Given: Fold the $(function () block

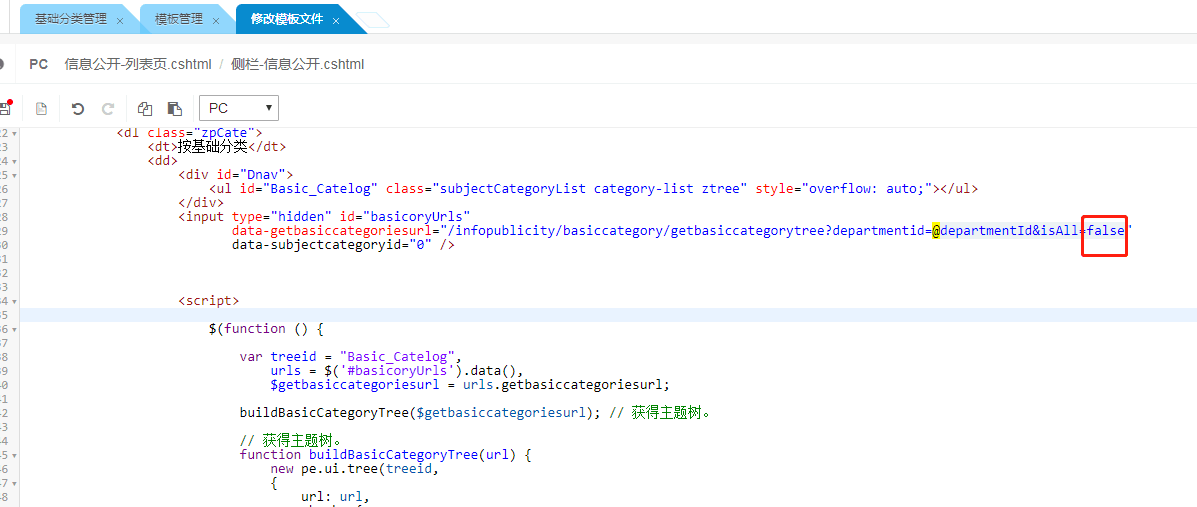Looking at the screenshot, I should tap(14, 329).
